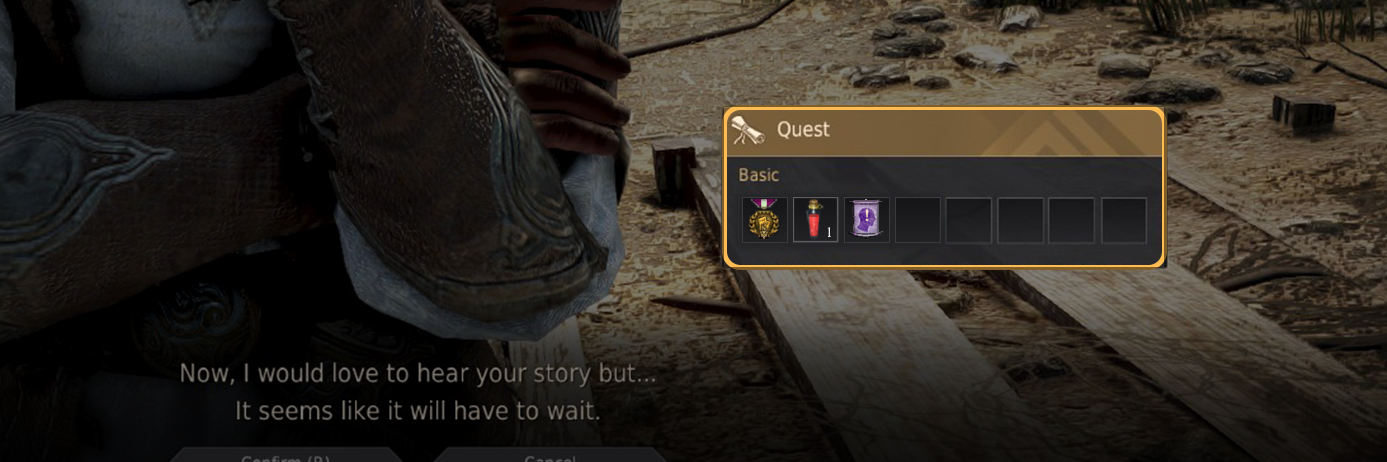
Task: Click the quest scroll icon in the header
Action: 746,130
